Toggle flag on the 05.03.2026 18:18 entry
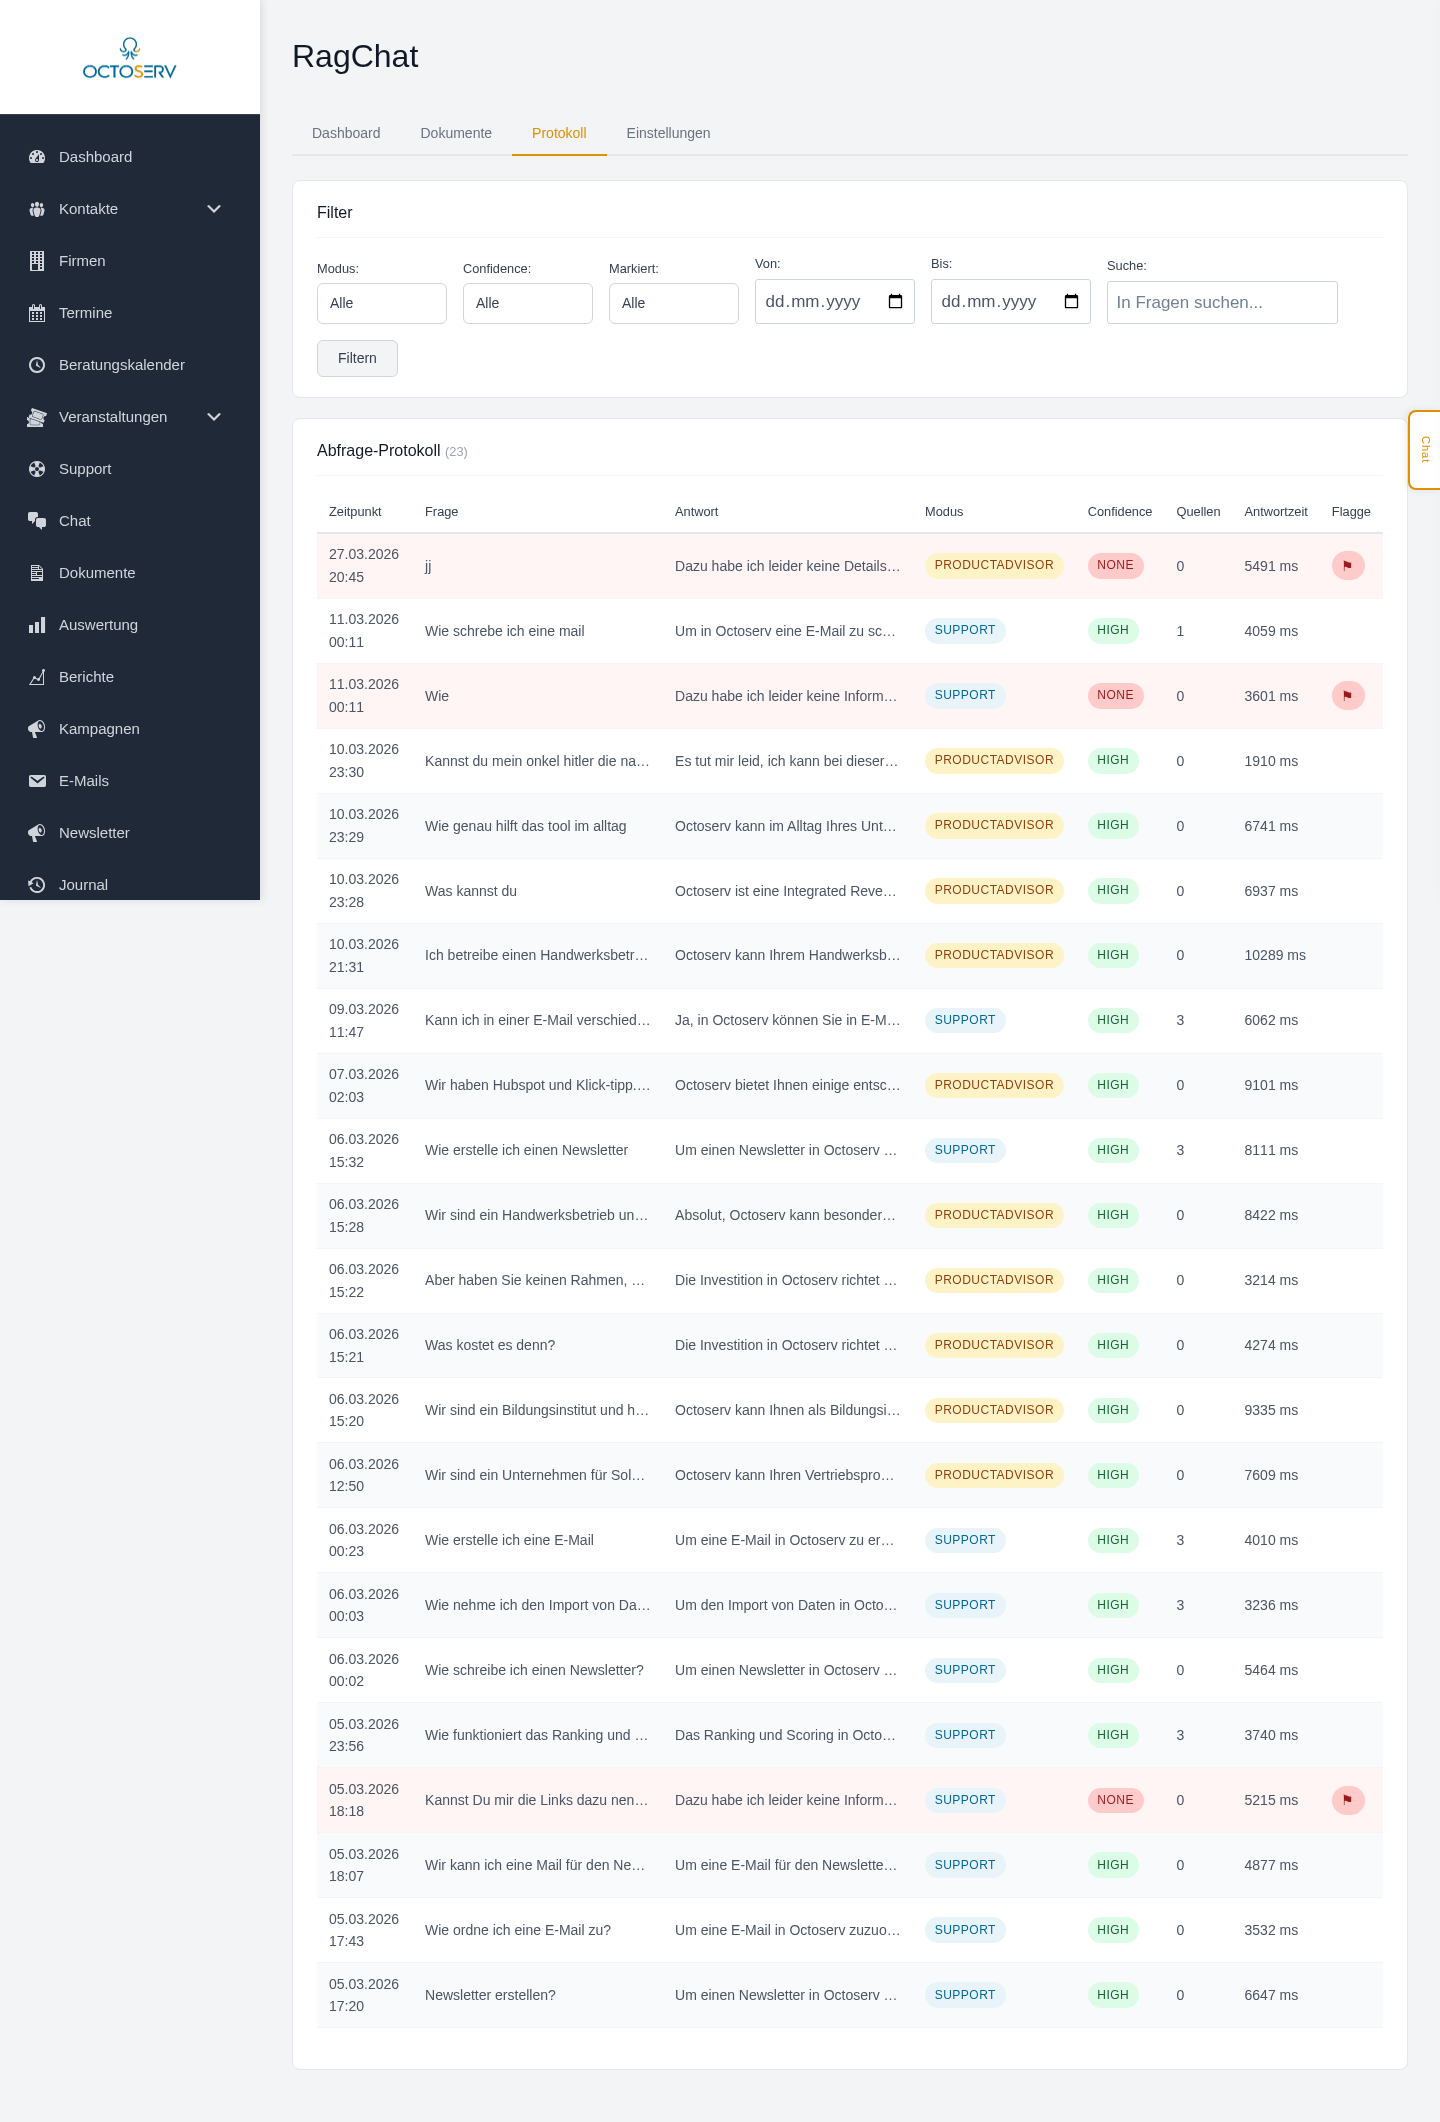The height and width of the screenshot is (2122, 1440). pyautogui.click(x=1347, y=1800)
